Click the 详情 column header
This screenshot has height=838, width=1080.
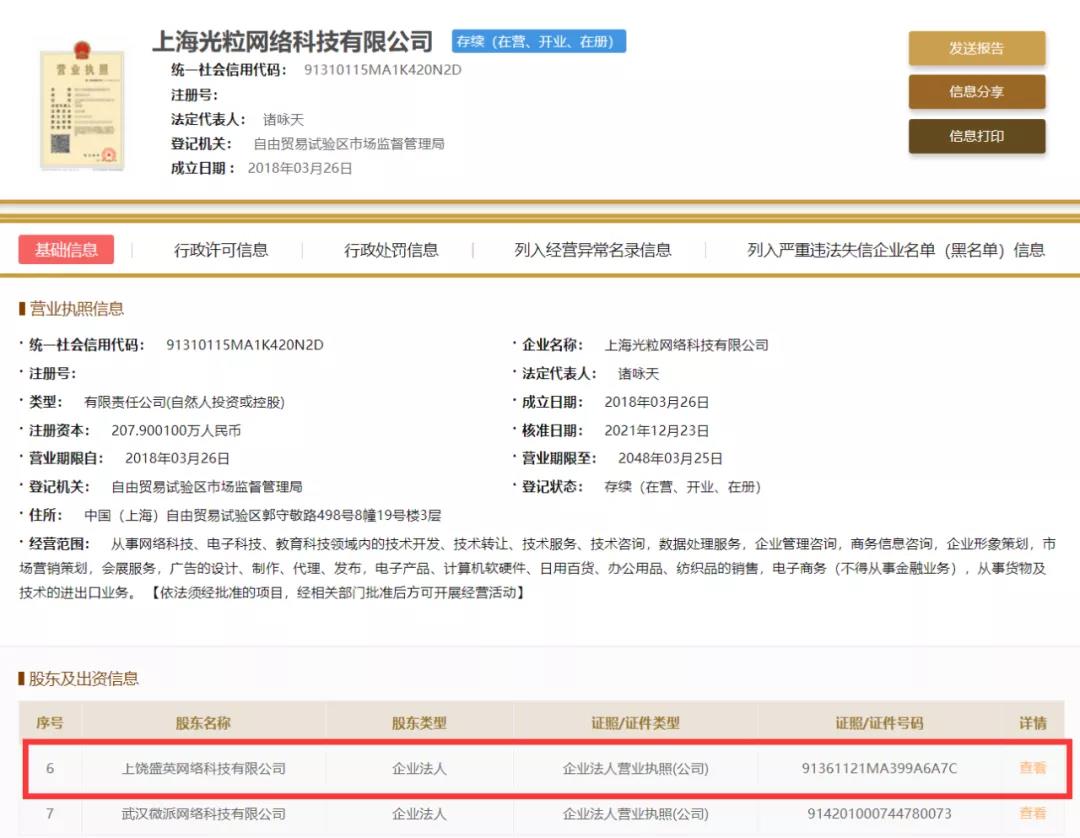click(x=1033, y=723)
